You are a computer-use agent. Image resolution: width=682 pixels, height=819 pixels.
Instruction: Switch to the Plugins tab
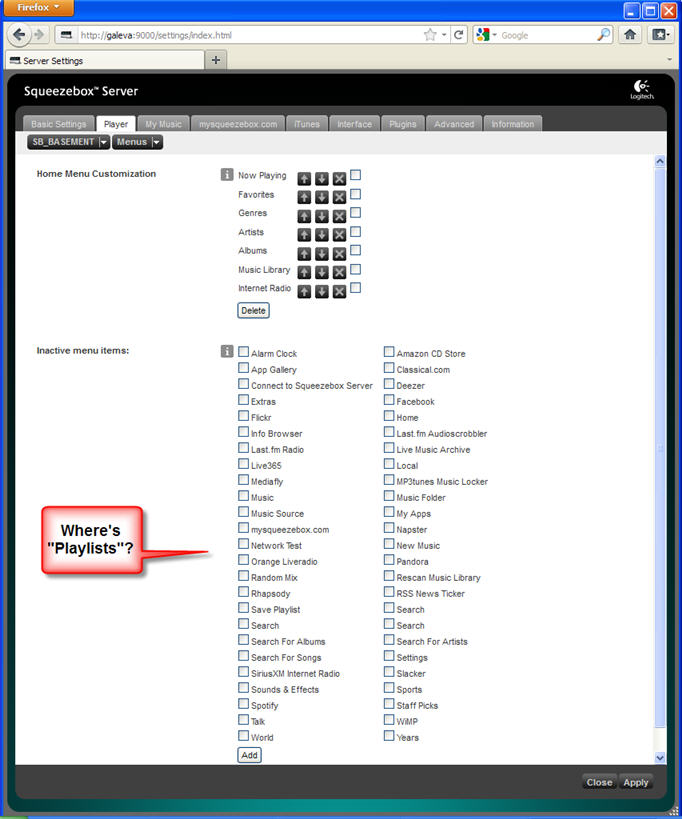[402, 124]
